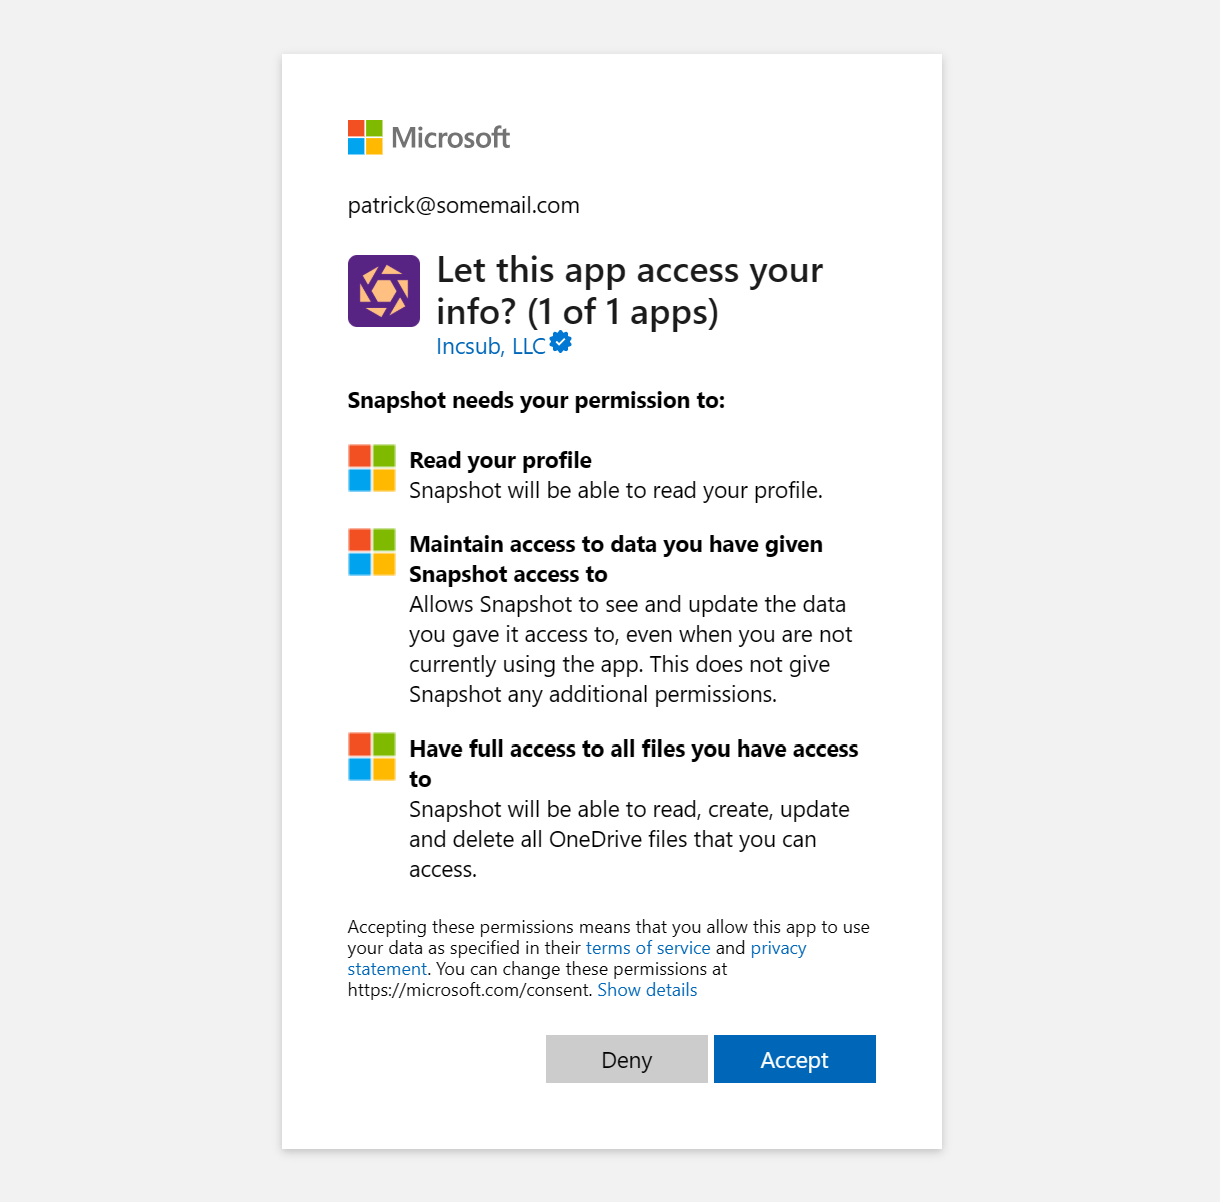Click the 'Maintain access to data you have given' heading
Image resolution: width=1220 pixels, height=1202 pixels.
[616, 559]
